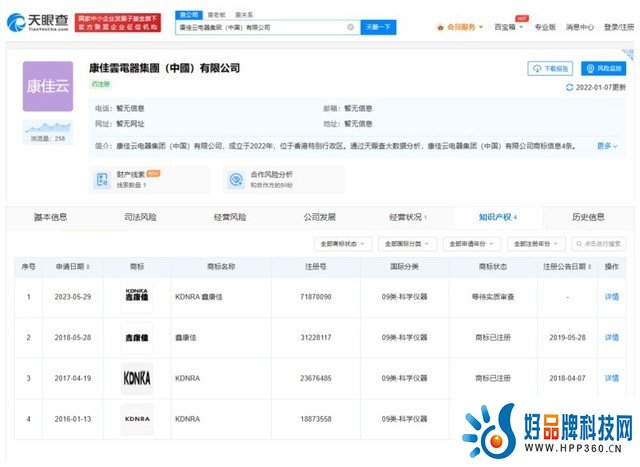The image size is (640, 467).
Task: Switch to the 基本信息 tab
Action: [51, 217]
